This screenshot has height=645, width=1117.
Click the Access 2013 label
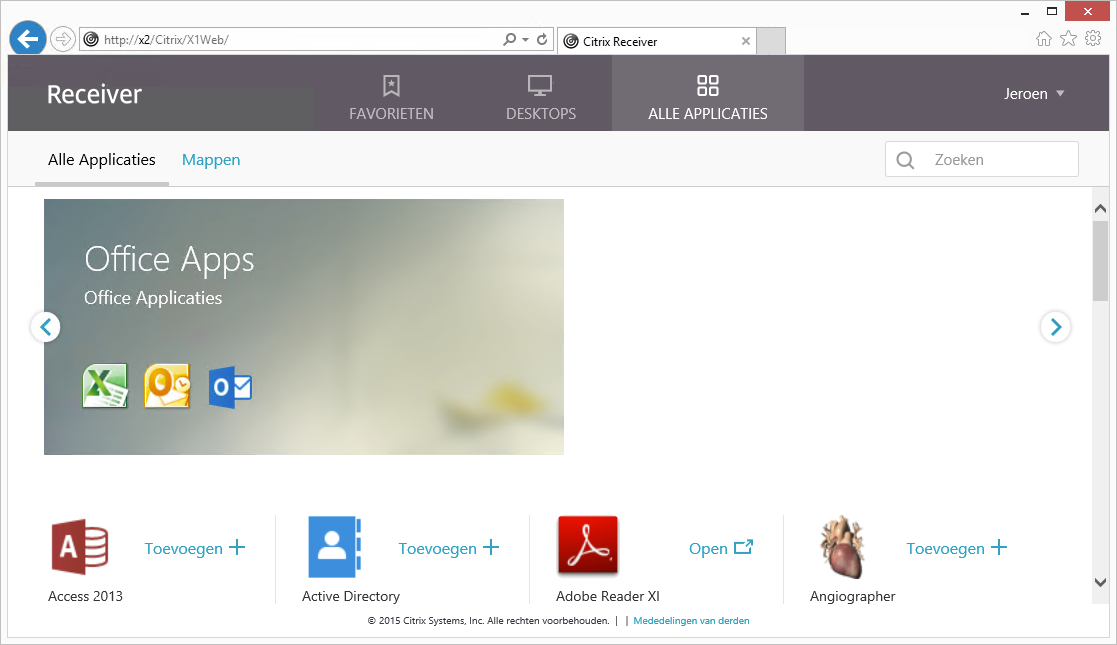(85, 597)
